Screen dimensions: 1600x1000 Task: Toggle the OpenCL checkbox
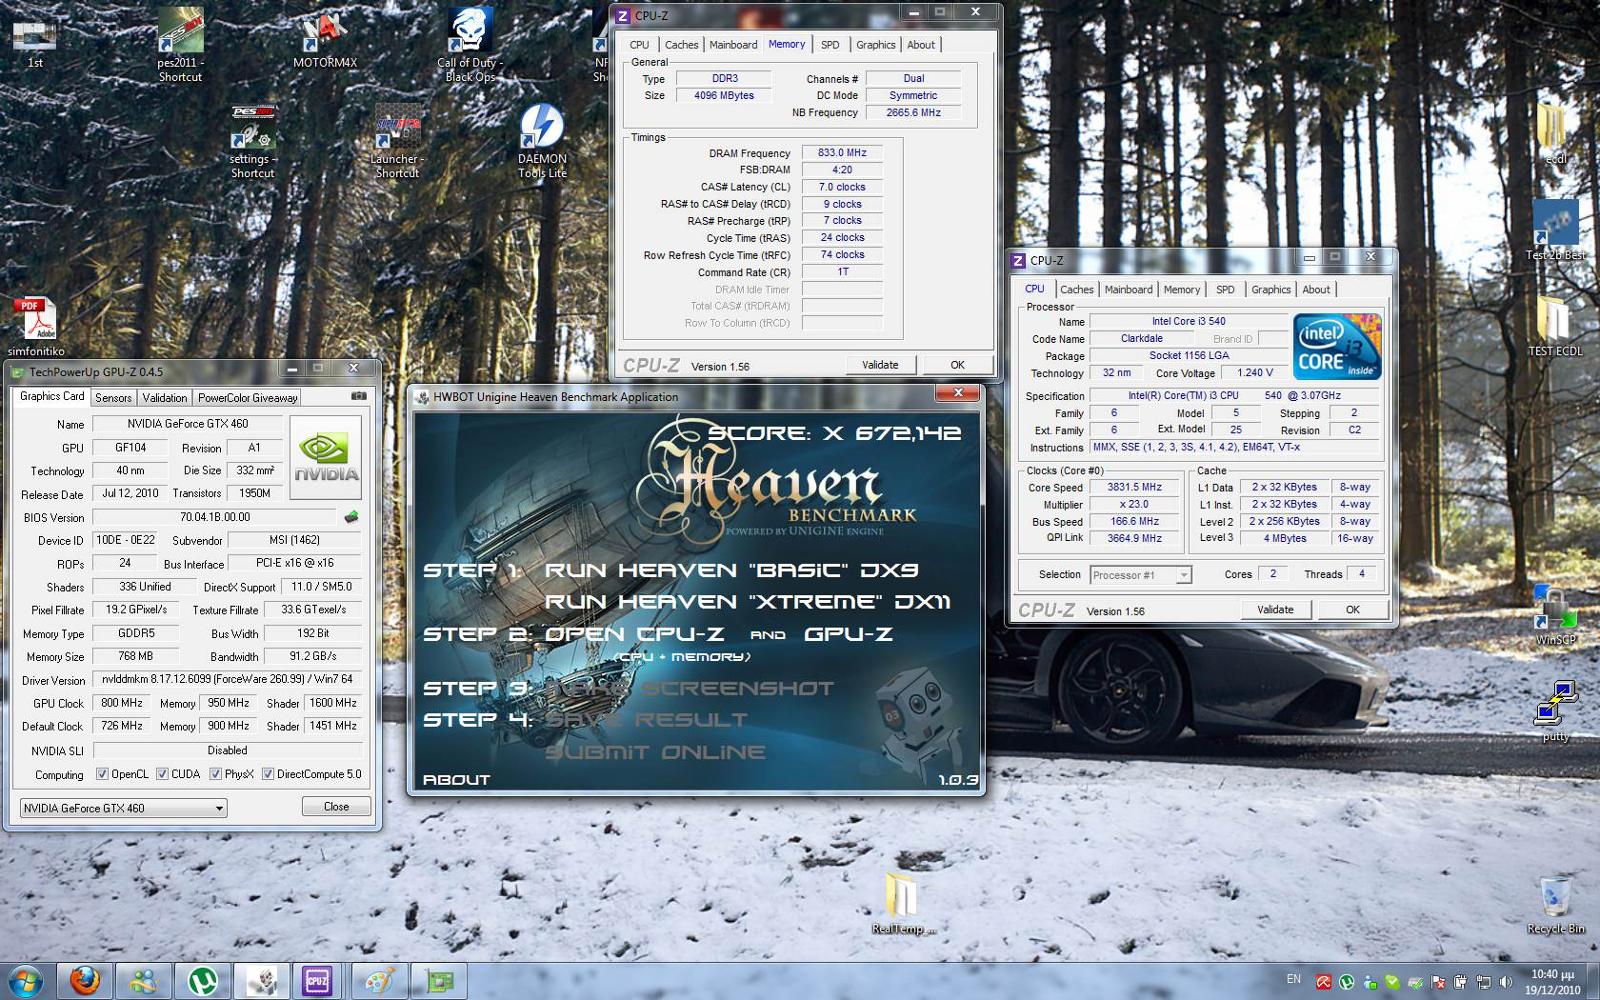tap(102, 774)
